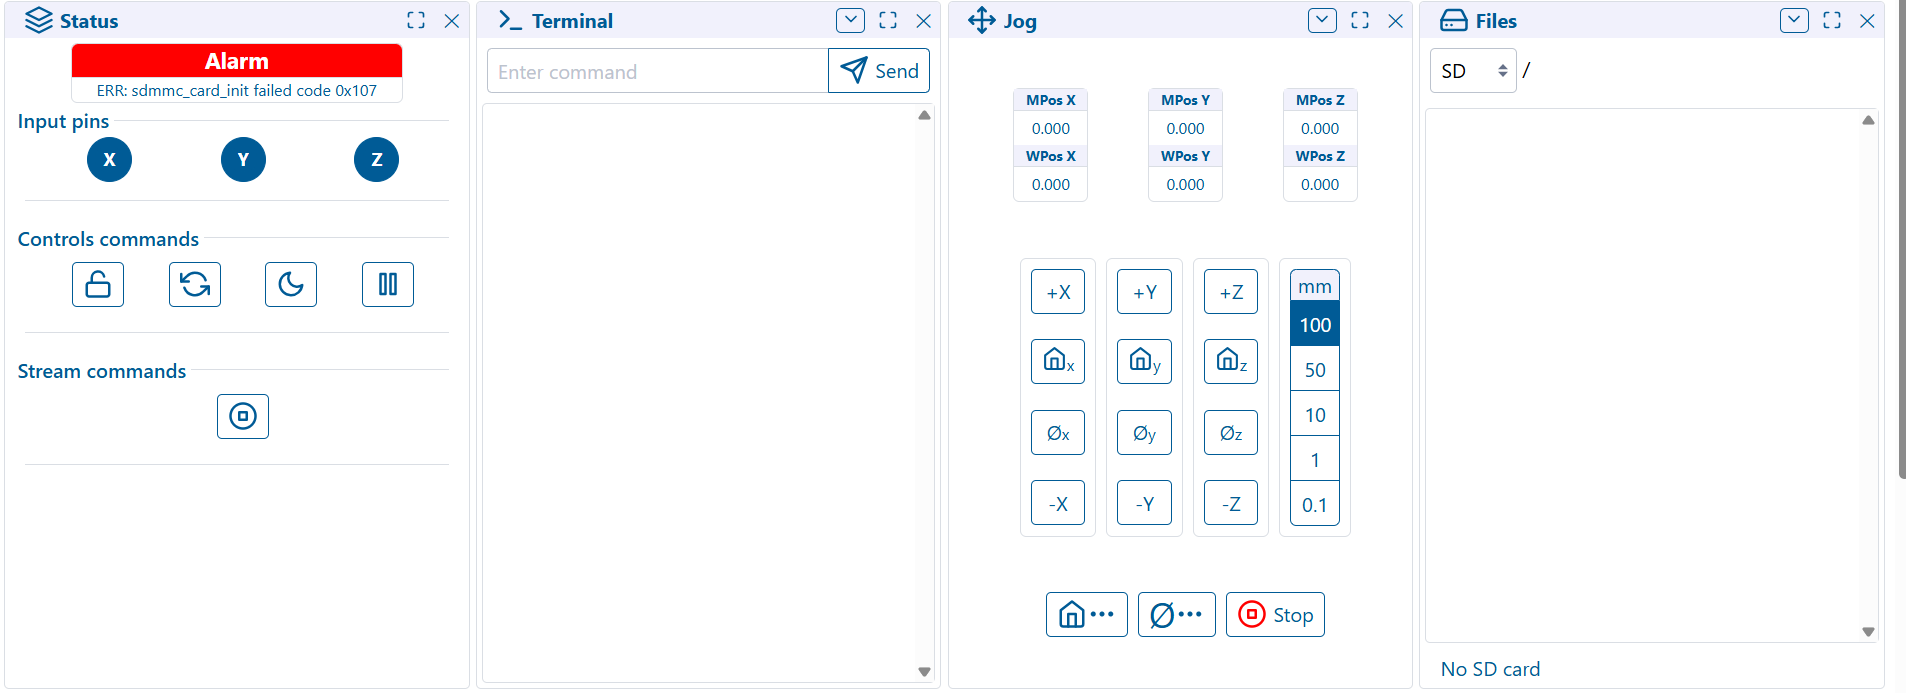
Task: Choose 0.1 mm jog step
Action: pos(1315,506)
